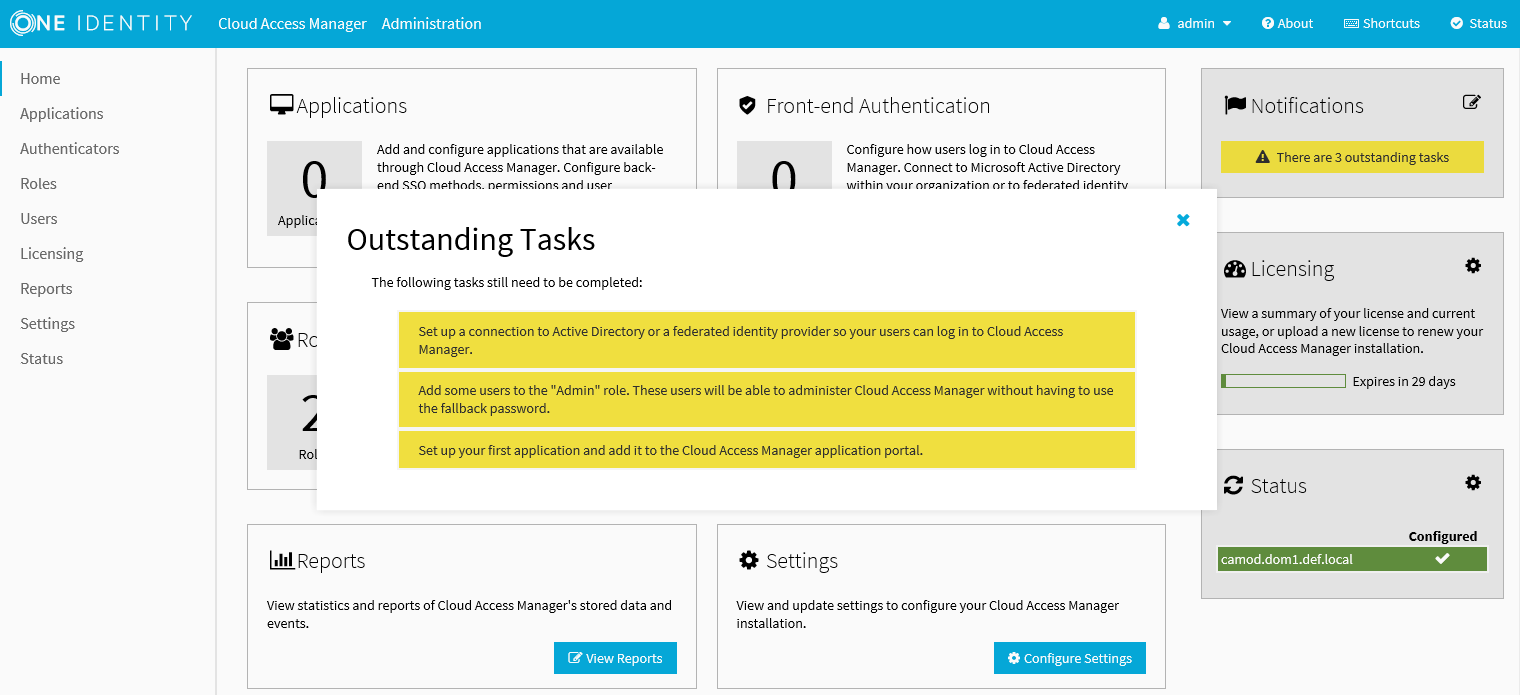Click the Admin role users task

point(767,399)
